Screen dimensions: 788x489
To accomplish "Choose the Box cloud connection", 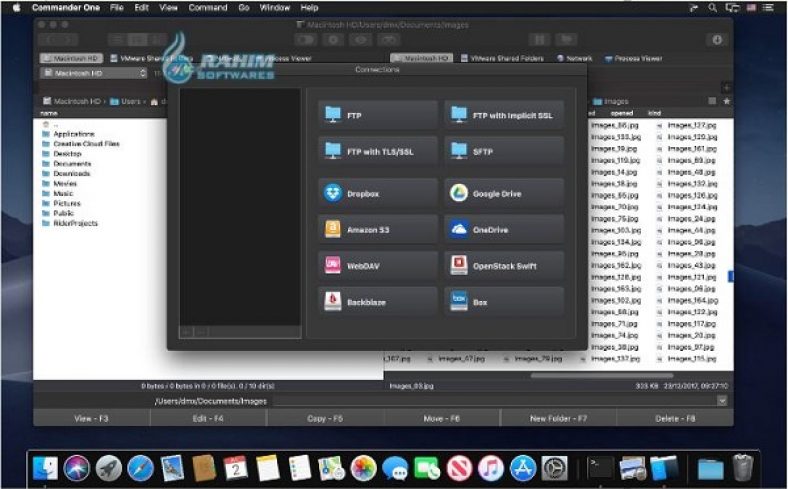I will (504, 302).
